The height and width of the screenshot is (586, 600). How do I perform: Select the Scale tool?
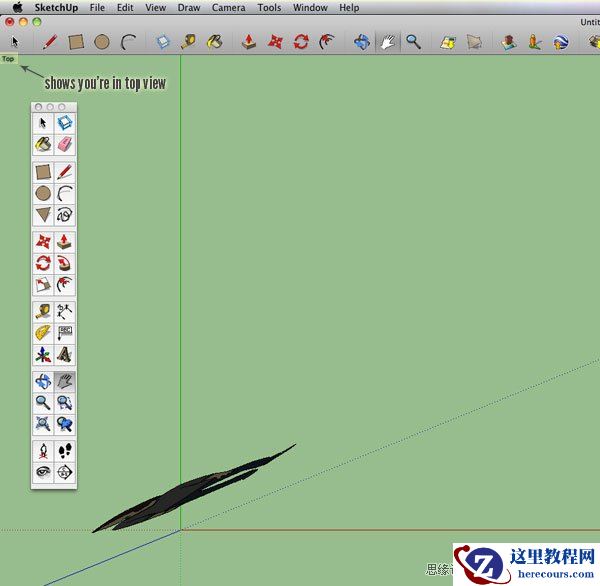point(43,285)
